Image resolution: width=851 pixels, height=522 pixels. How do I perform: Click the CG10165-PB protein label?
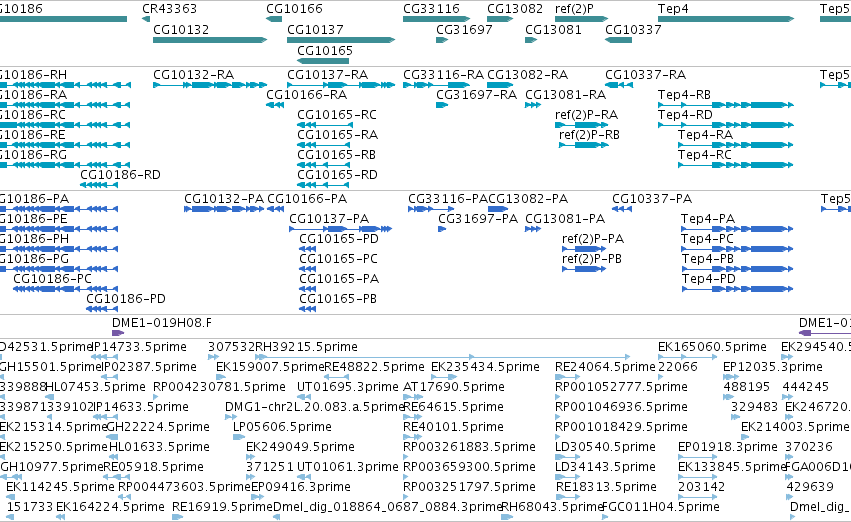coord(338,298)
